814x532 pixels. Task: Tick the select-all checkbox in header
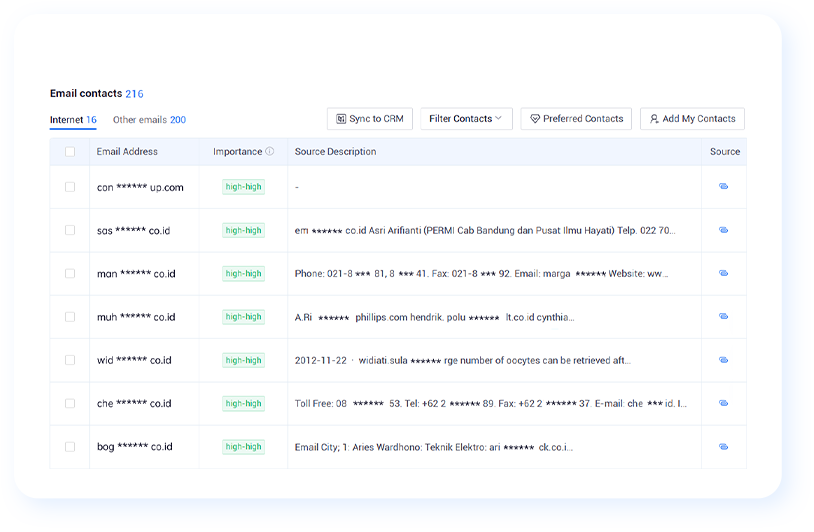pos(70,152)
